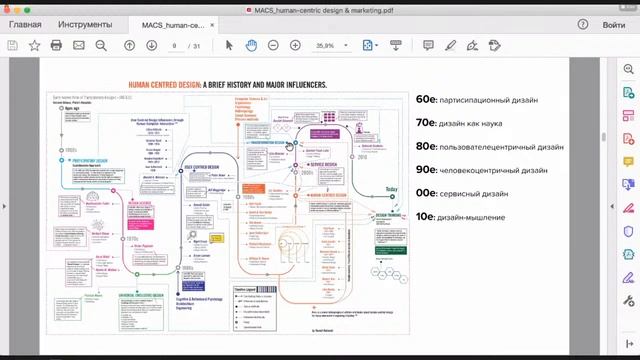Open the 35.9% zoom level dropdown
The image size is (640, 360).
(332, 46)
